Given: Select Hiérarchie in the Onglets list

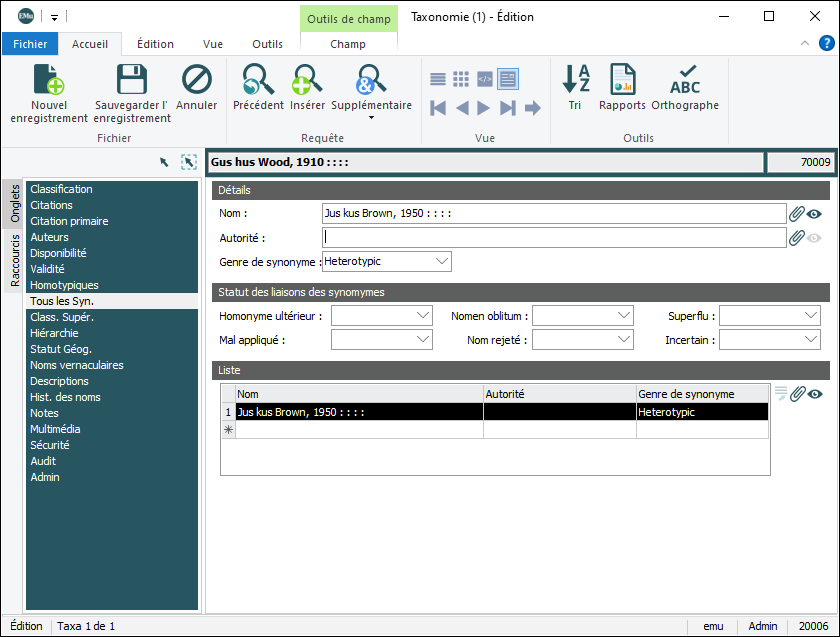Looking at the screenshot, I should point(54,333).
